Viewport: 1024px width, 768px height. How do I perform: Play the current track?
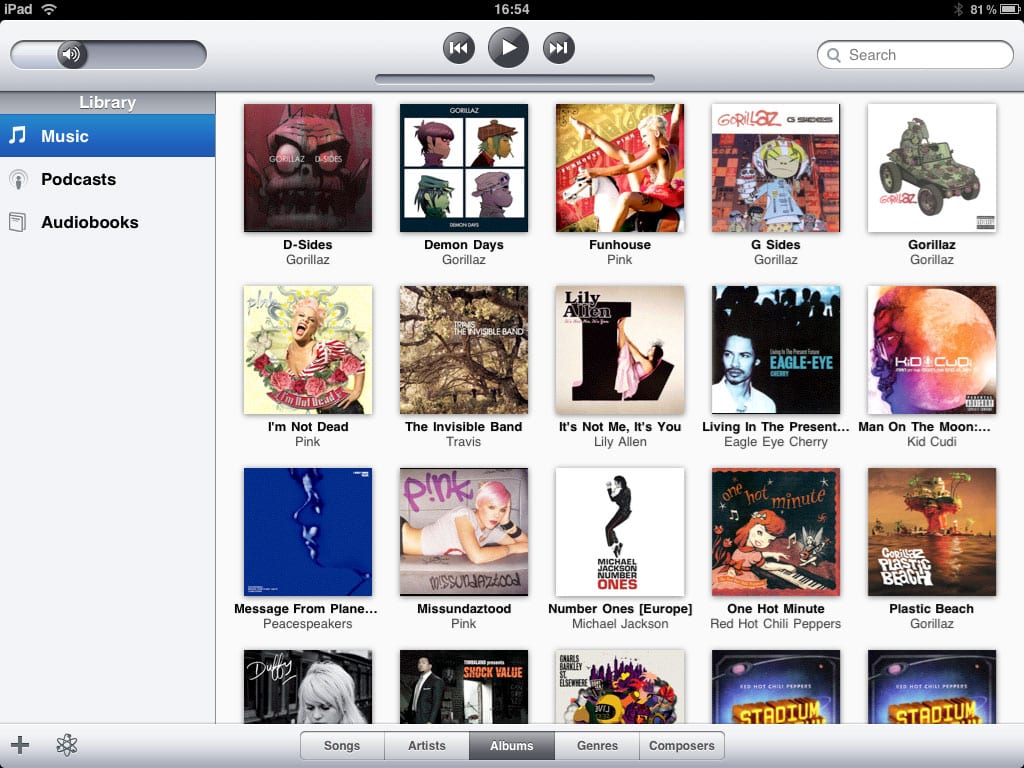(508, 48)
